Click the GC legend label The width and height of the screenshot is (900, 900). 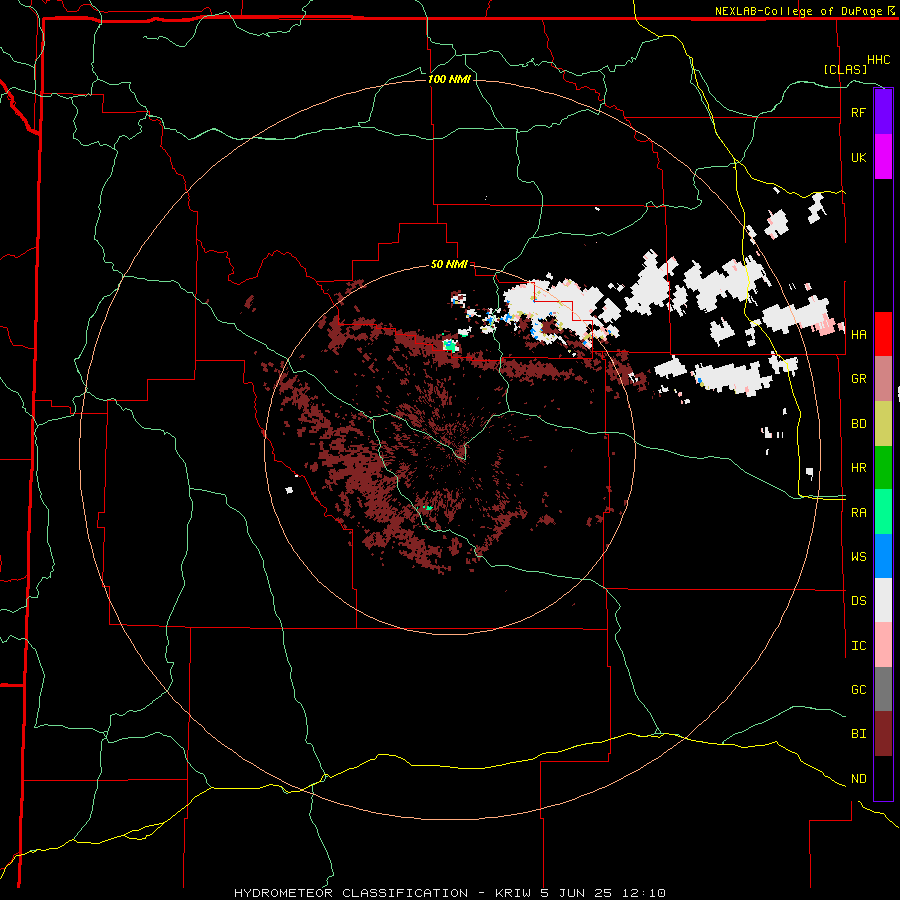point(858,690)
